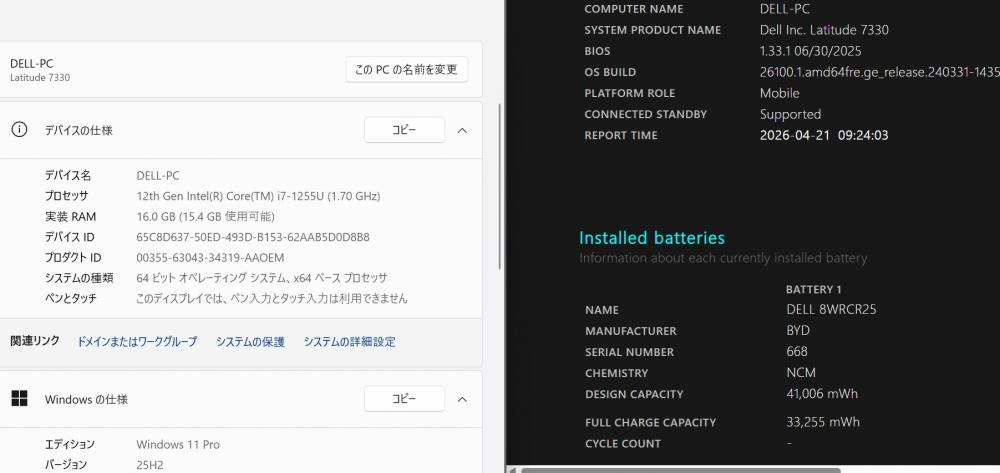Click the connected standby value Supported
The image size is (1000, 473).
point(790,114)
